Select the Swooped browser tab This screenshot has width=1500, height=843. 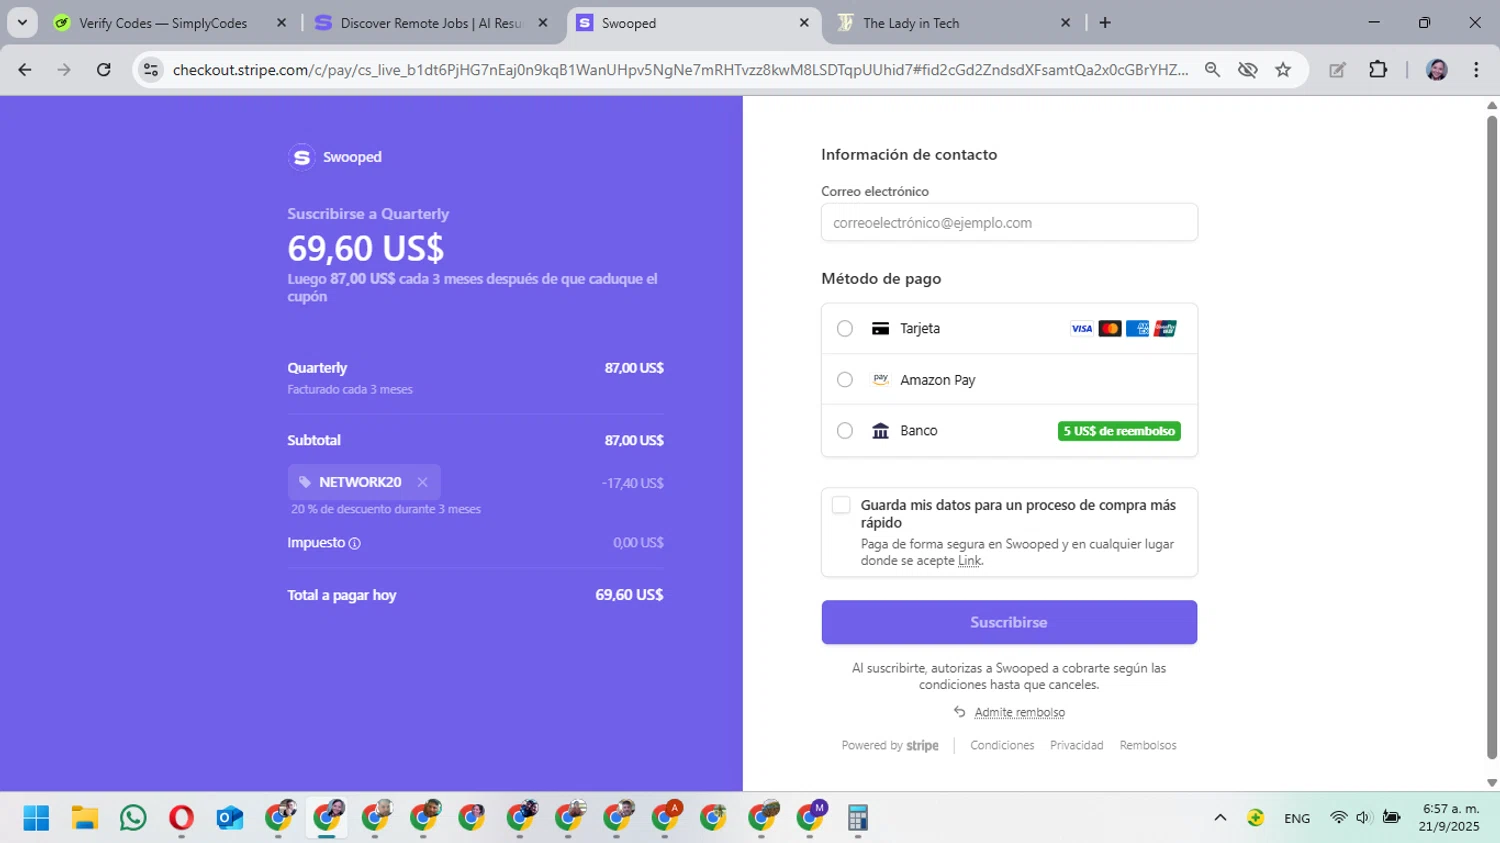point(692,23)
